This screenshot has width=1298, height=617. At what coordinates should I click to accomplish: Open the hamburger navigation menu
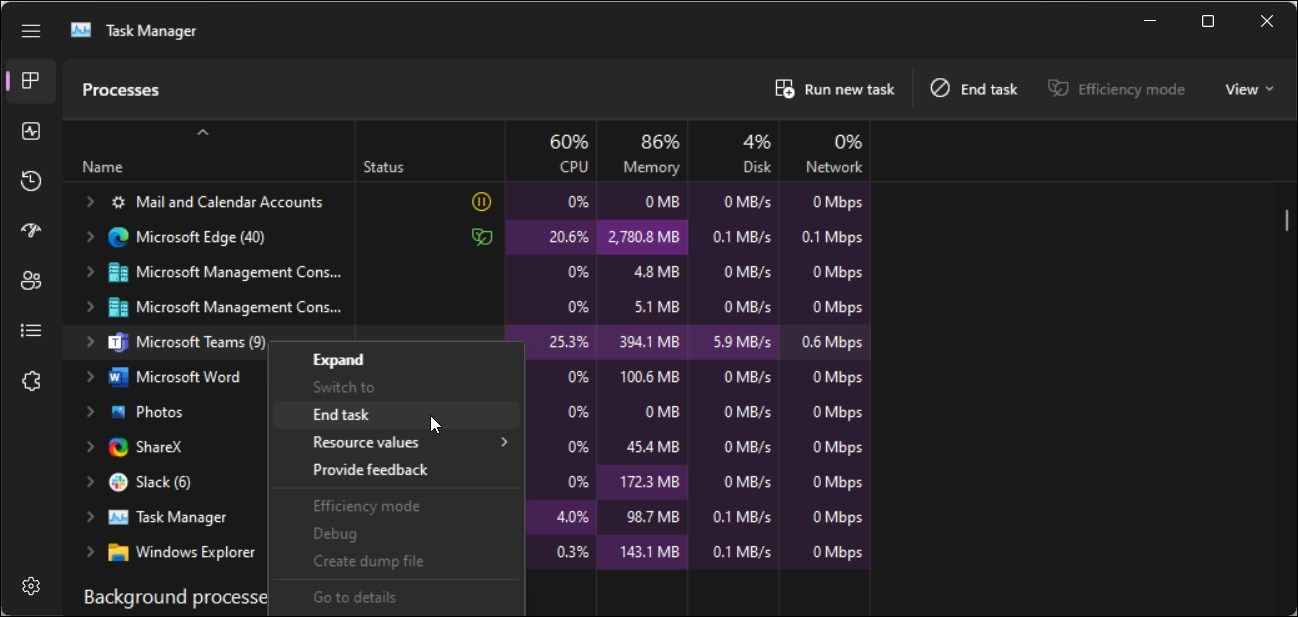(31, 31)
